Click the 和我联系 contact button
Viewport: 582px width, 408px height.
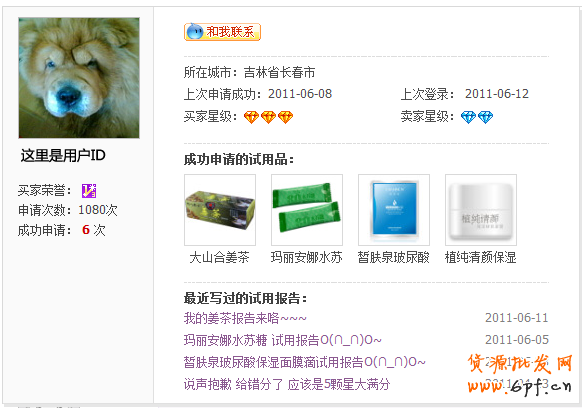click(222, 32)
